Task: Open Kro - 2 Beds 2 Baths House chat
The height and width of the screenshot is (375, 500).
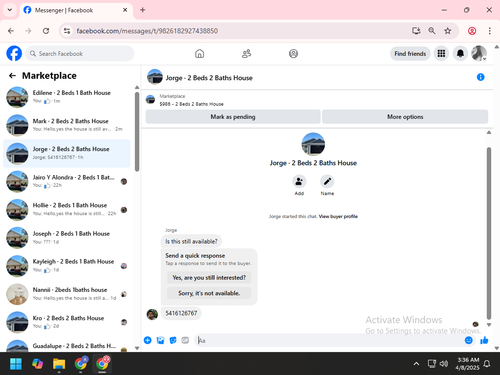Action: (67, 322)
